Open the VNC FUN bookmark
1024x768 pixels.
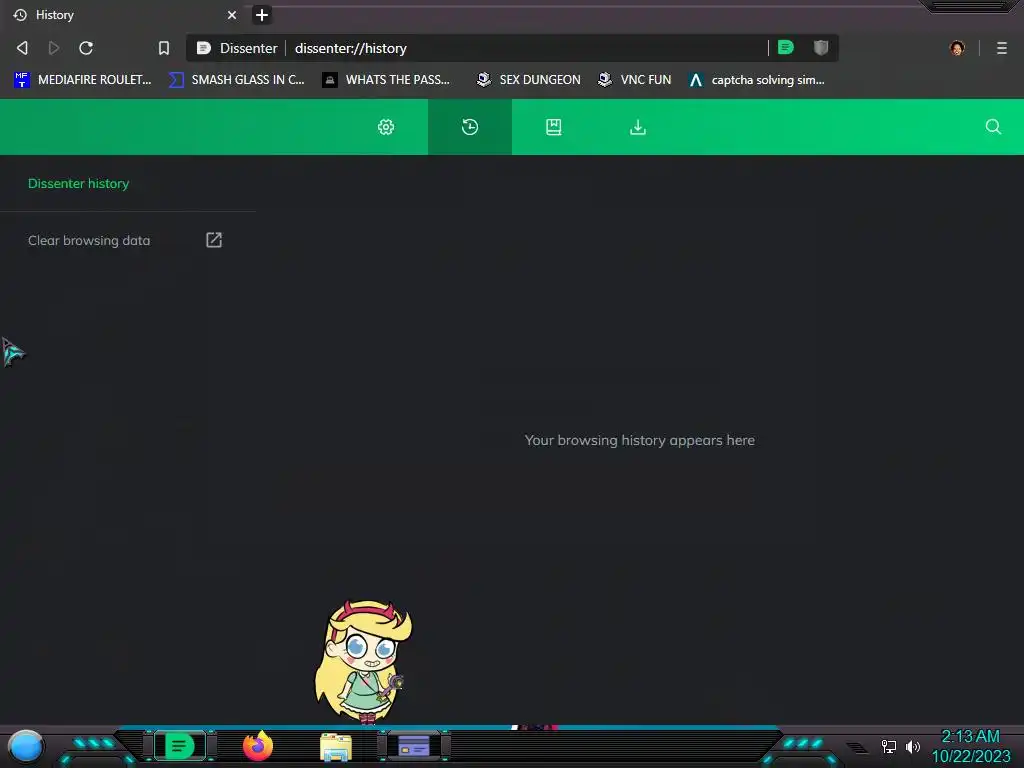tap(634, 80)
